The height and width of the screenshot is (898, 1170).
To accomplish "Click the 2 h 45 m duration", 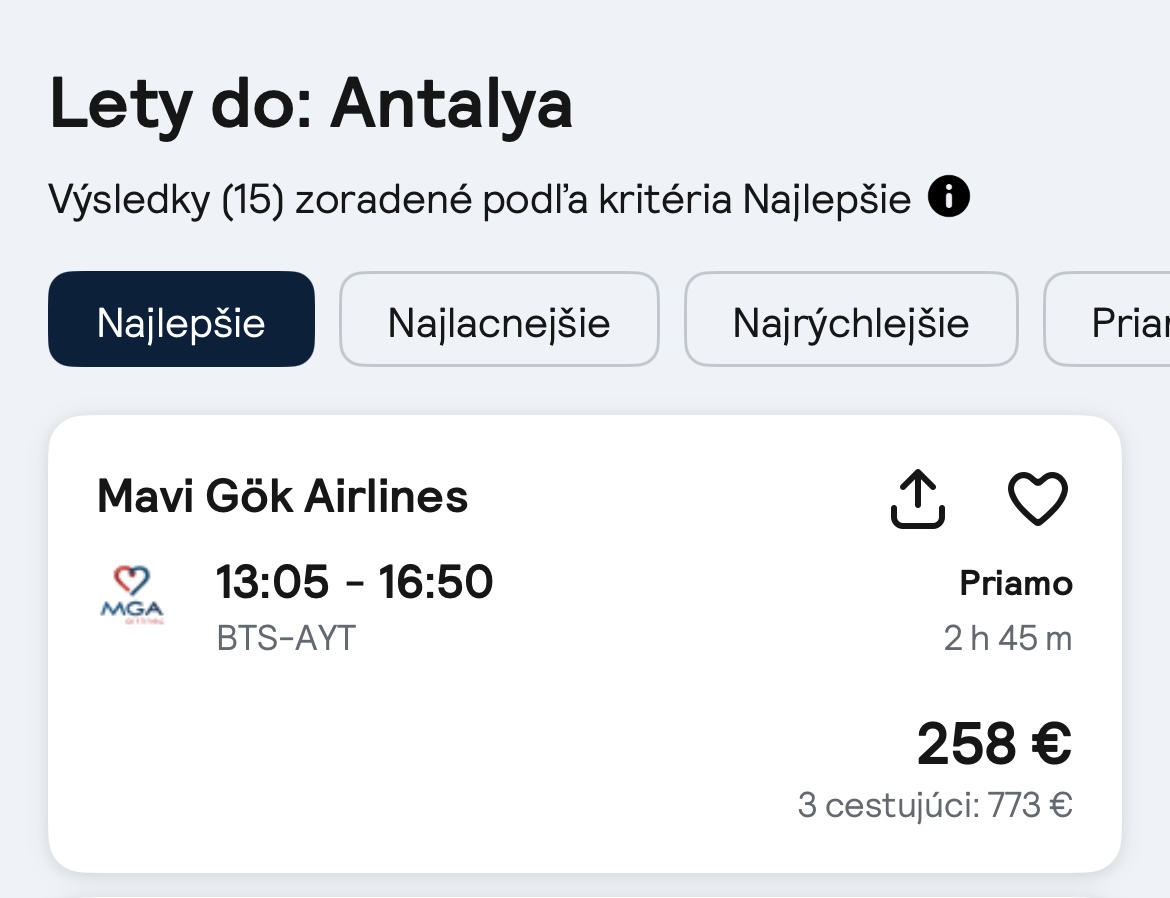I will coord(1007,638).
